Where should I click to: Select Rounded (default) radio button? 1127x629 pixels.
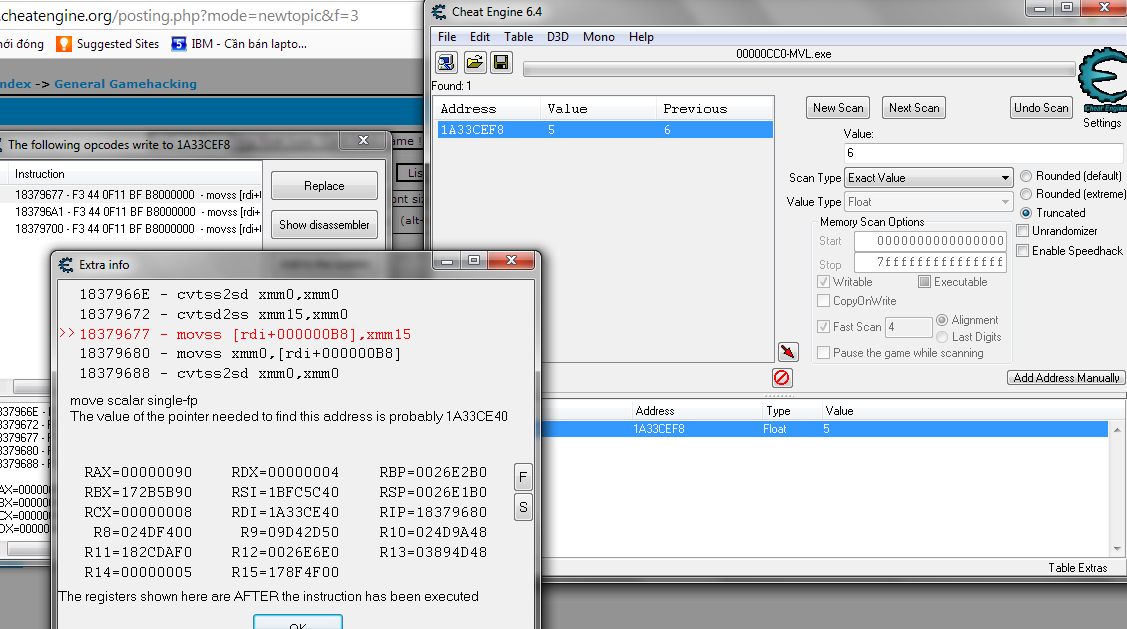[x=1027, y=176]
